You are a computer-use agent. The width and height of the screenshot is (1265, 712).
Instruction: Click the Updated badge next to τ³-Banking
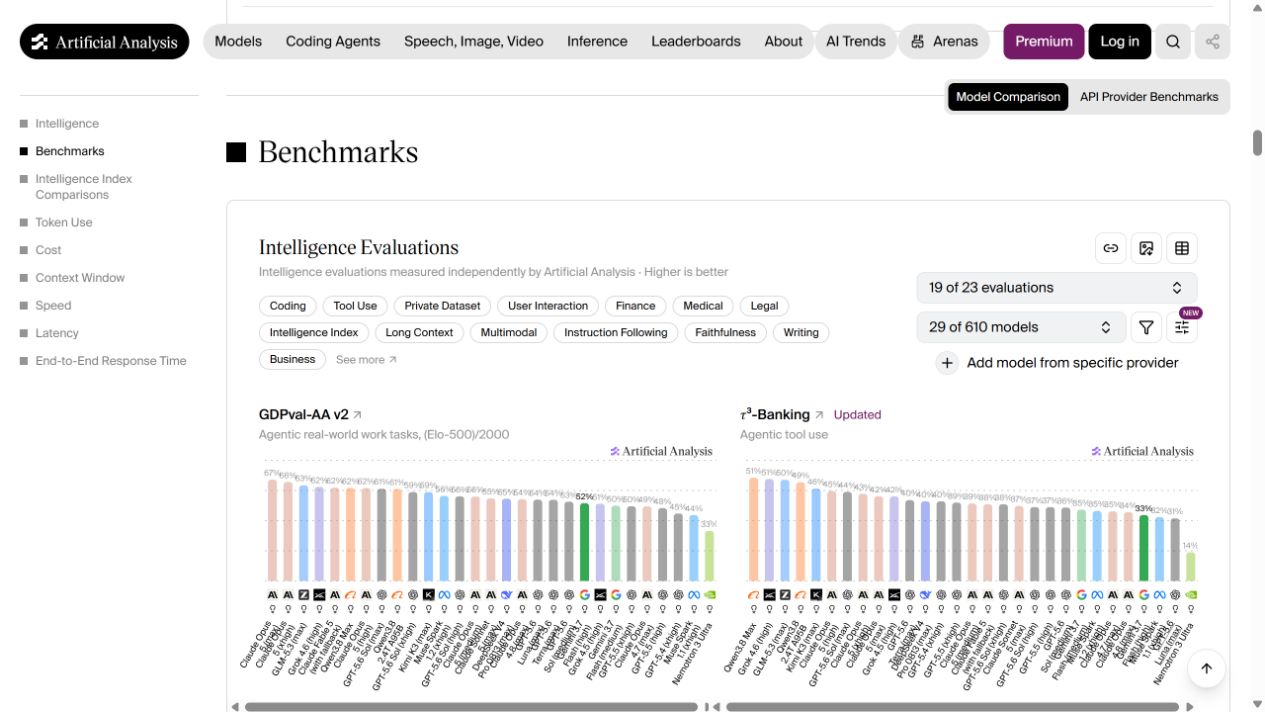point(857,415)
